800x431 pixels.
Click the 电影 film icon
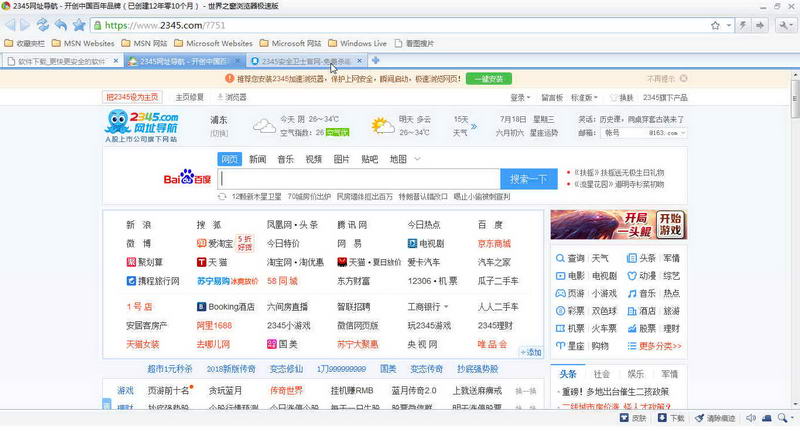click(560, 276)
